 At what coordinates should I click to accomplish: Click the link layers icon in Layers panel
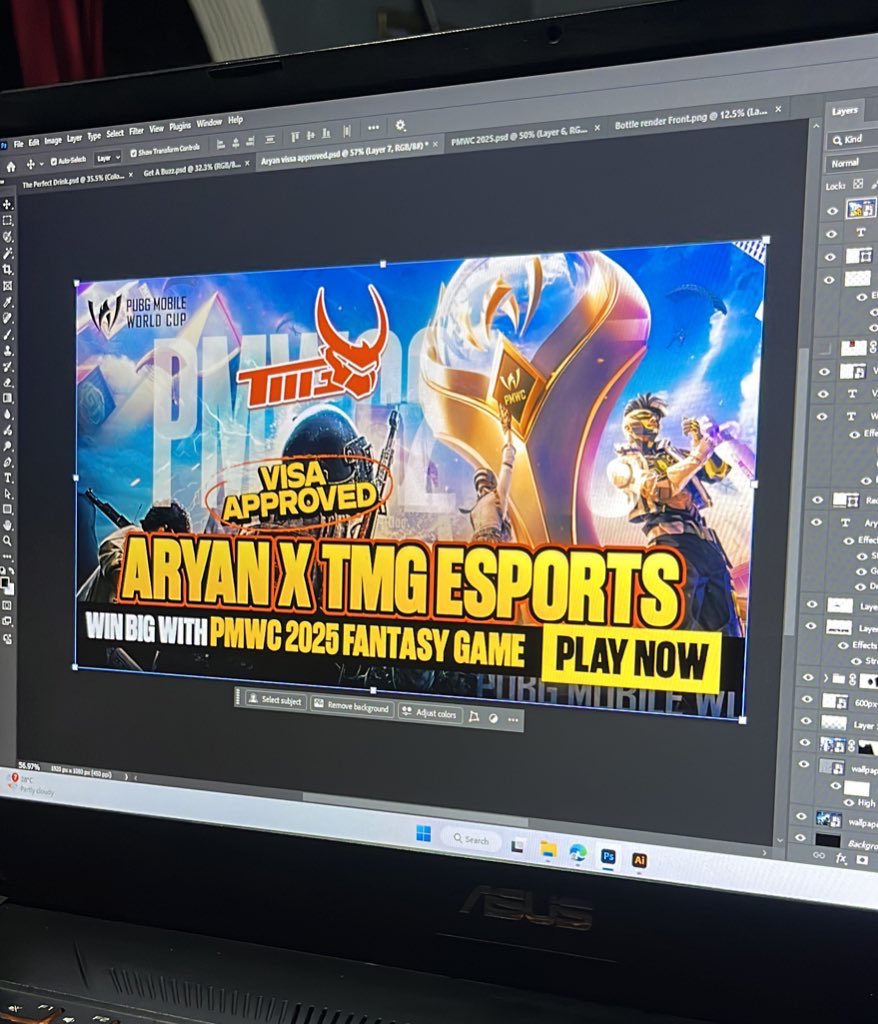click(819, 855)
